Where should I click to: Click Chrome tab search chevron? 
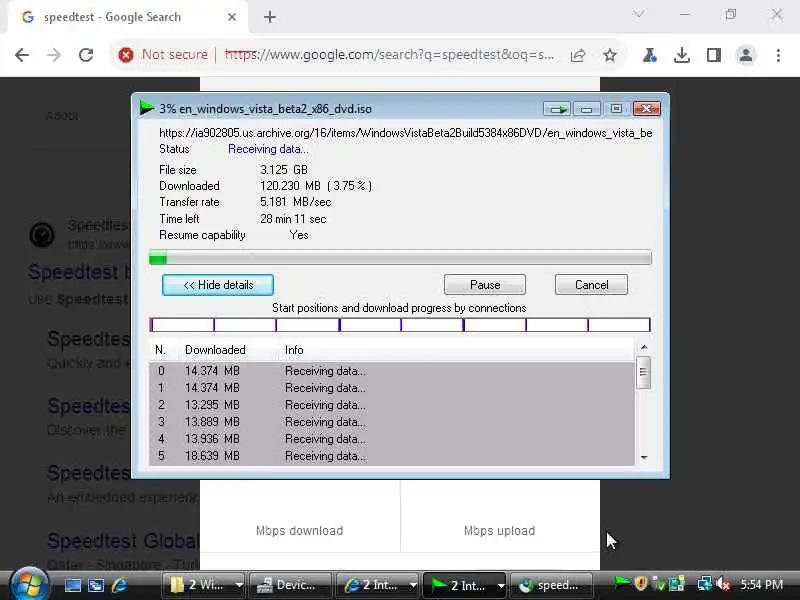pyautogui.click(x=638, y=14)
